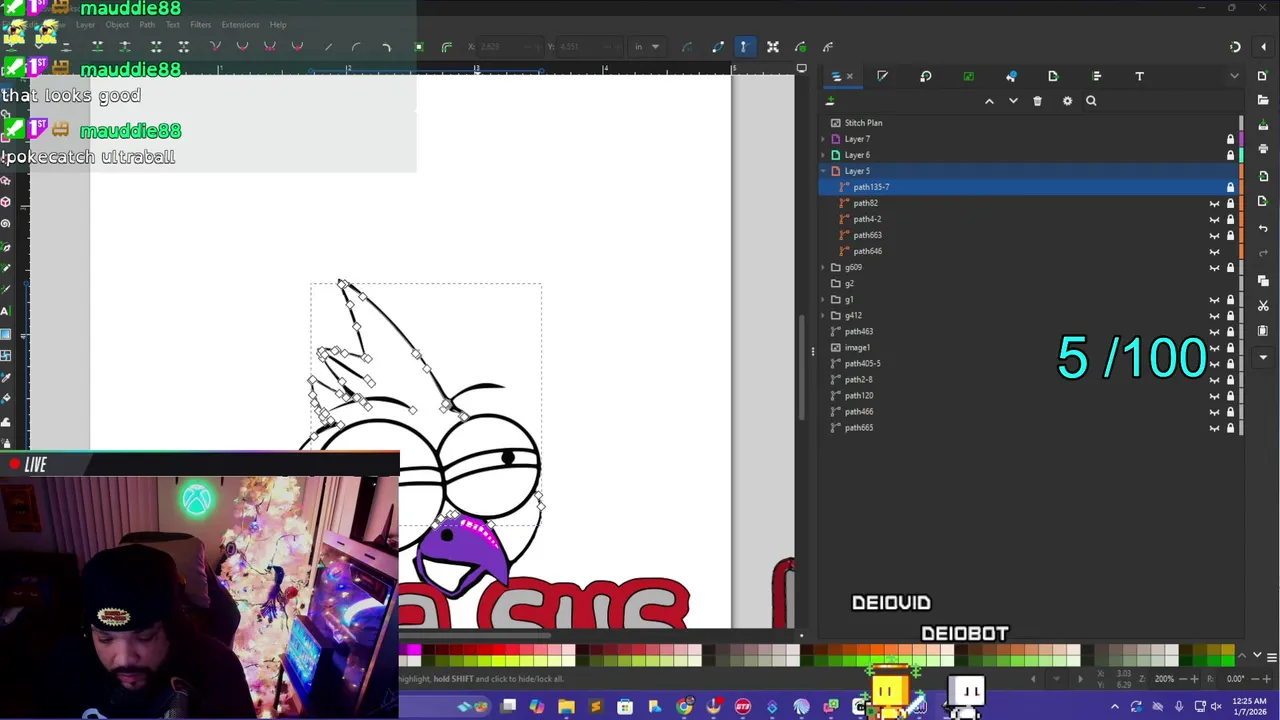Open the Fill and Stroke panel tab
Viewport: 1280px width, 720px height.
pyautogui.click(x=882, y=76)
